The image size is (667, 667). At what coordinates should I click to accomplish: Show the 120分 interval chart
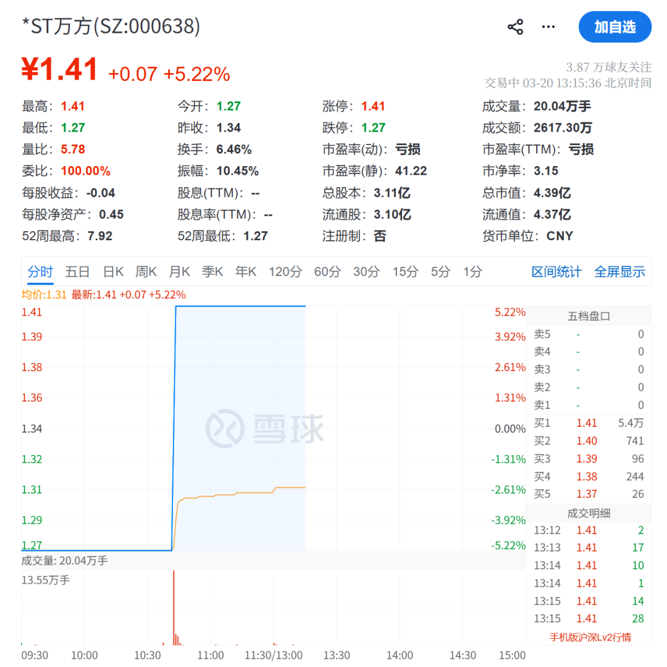(285, 271)
